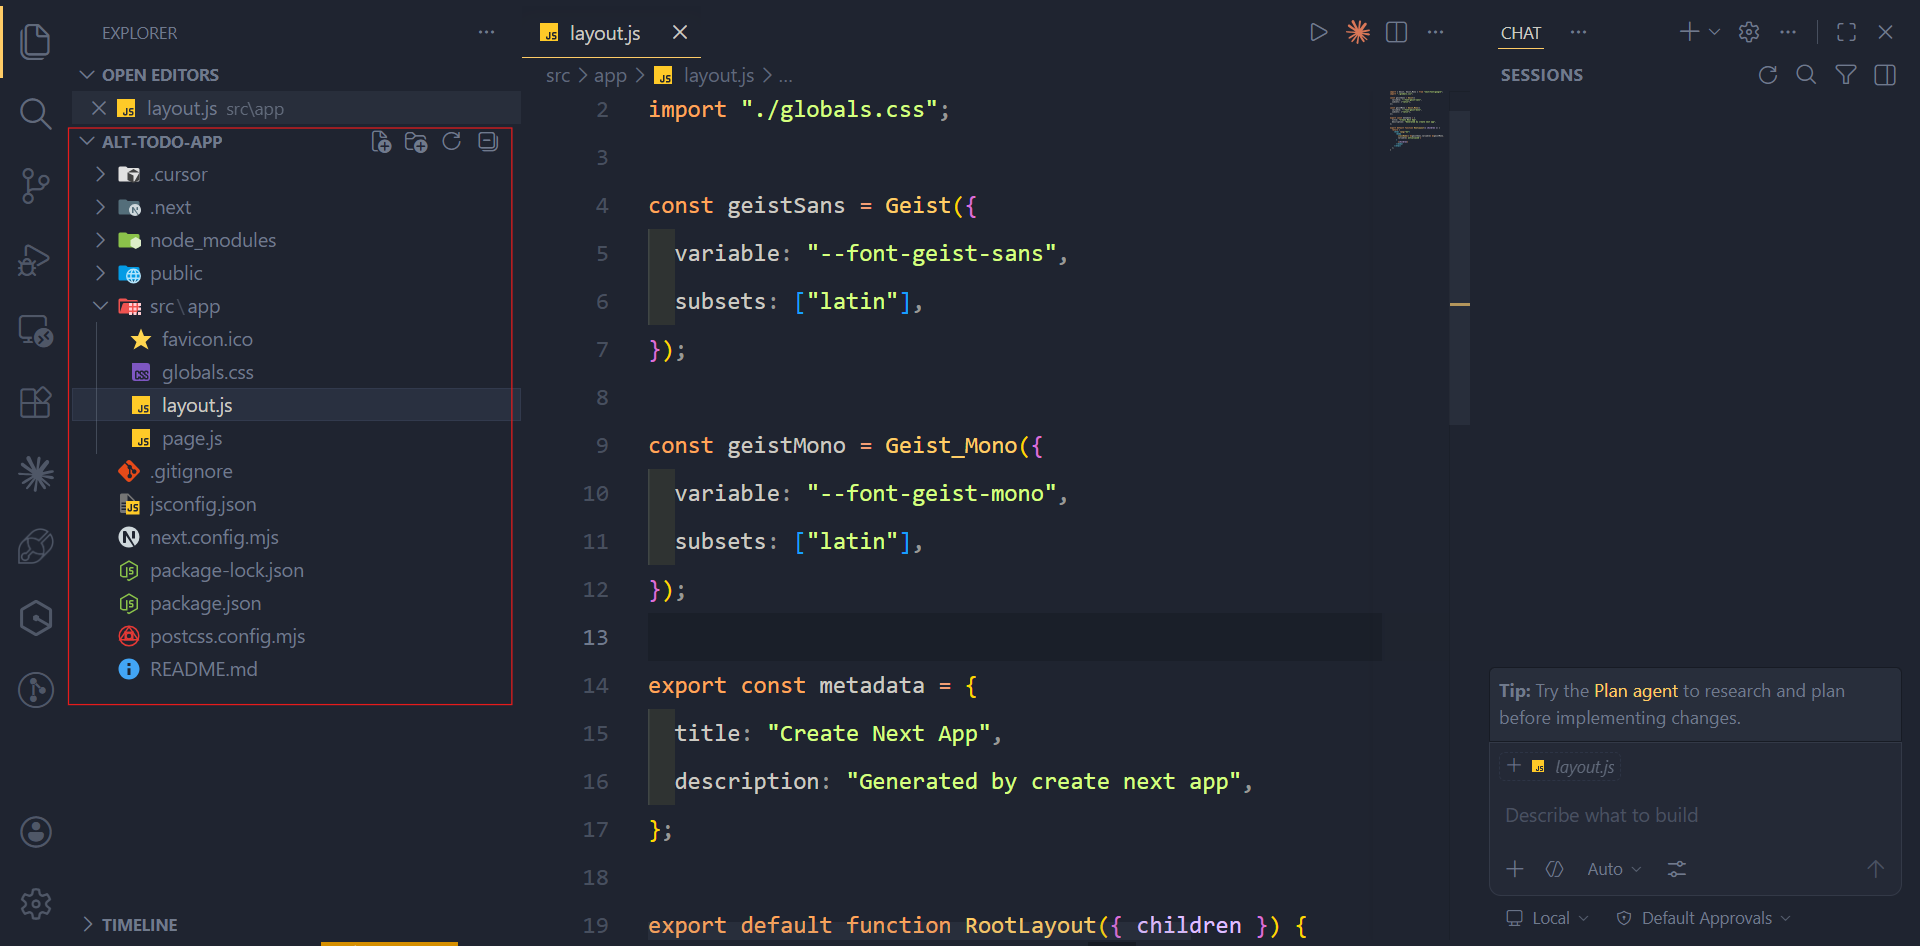
Task: Switch to the CHAT tab
Action: click(x=1520, y=32)
